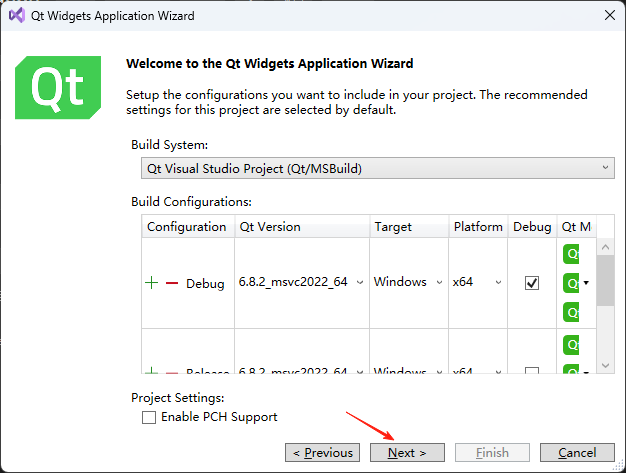The image size is (626, 473).
Task: Click the middle Qt module icon in Debug row
Action: (x=571, y=283)
